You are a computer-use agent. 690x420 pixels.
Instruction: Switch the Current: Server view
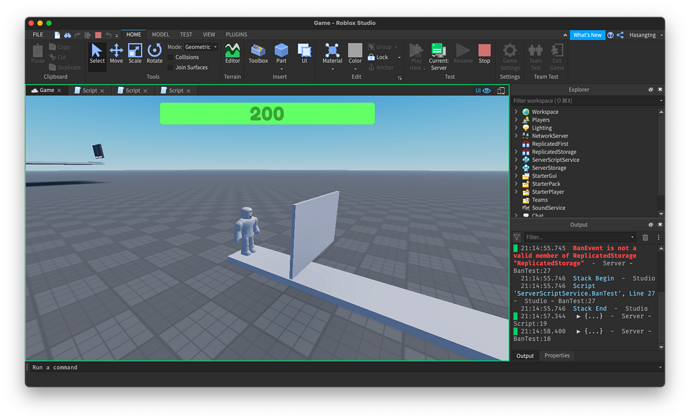[439, 56]
